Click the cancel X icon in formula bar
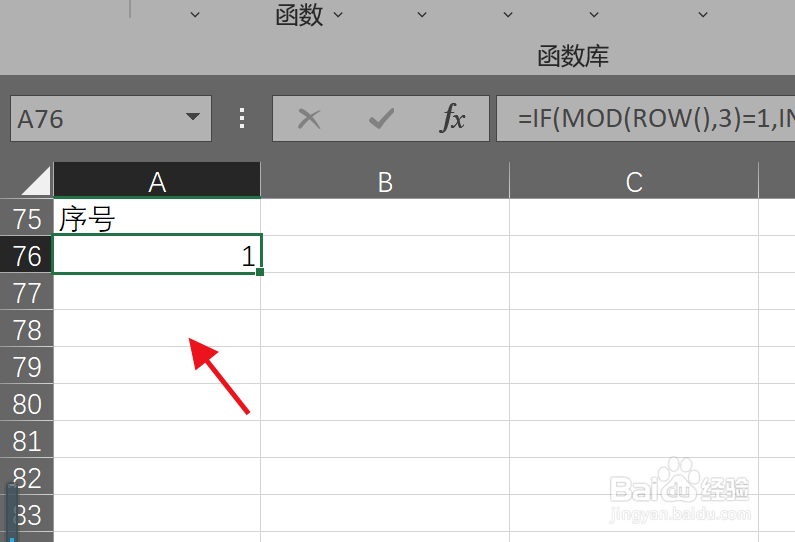 coord(309,119)
